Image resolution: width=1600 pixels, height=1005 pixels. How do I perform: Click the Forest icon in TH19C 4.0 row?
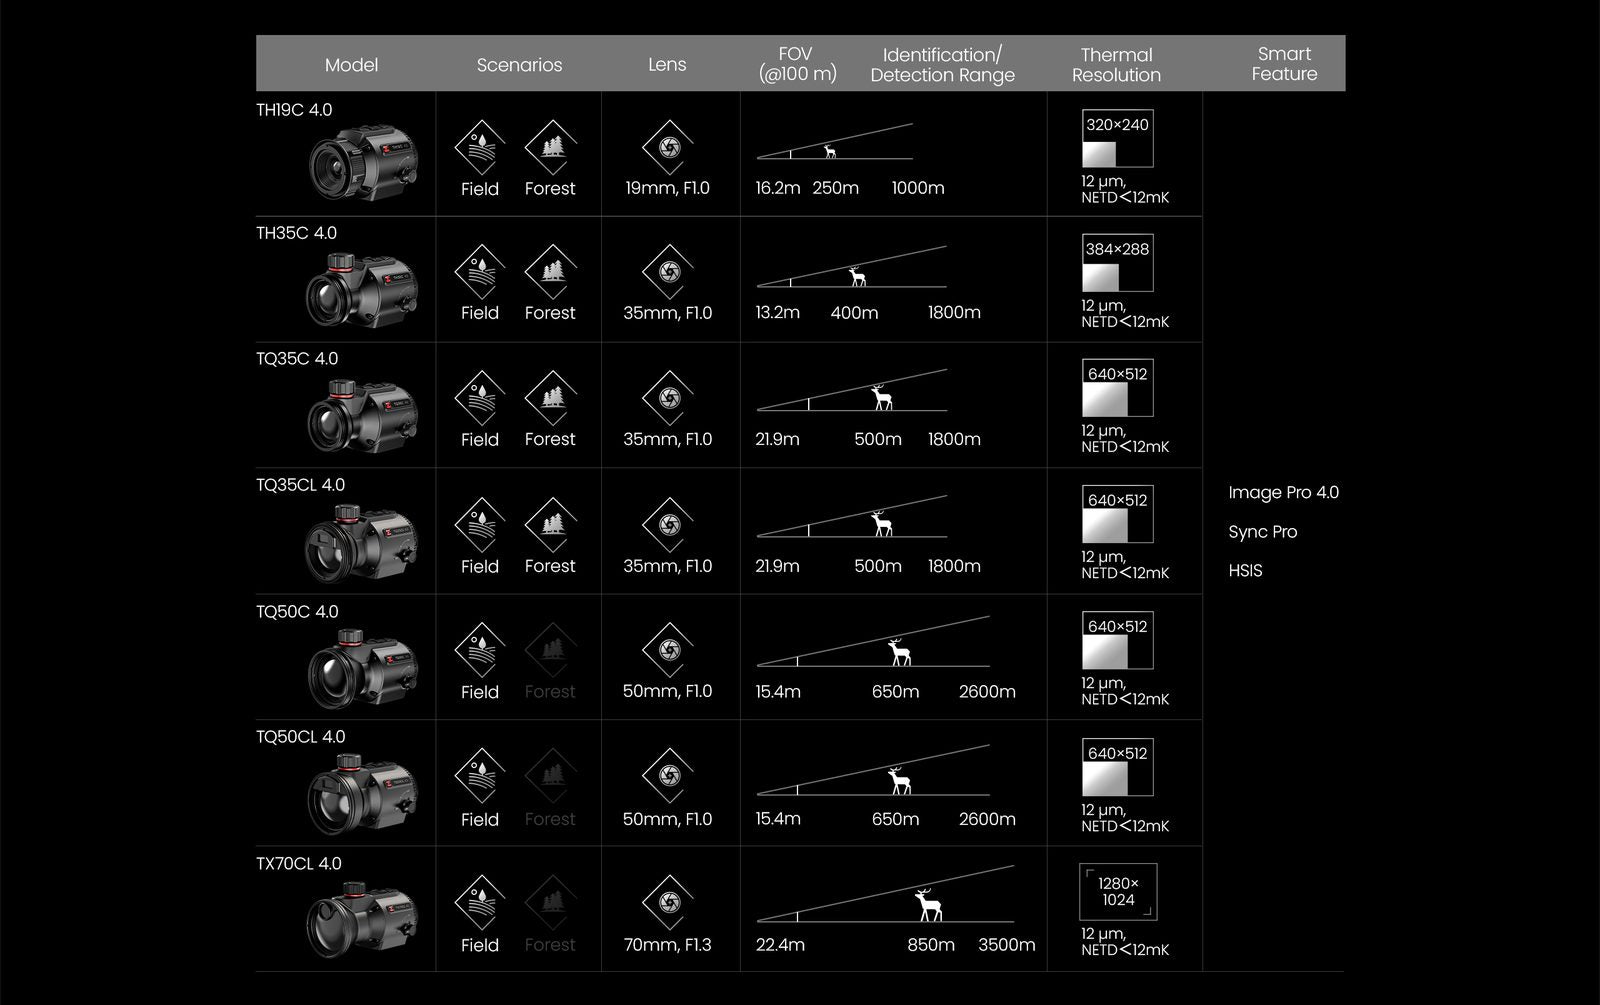coord(550,147)
